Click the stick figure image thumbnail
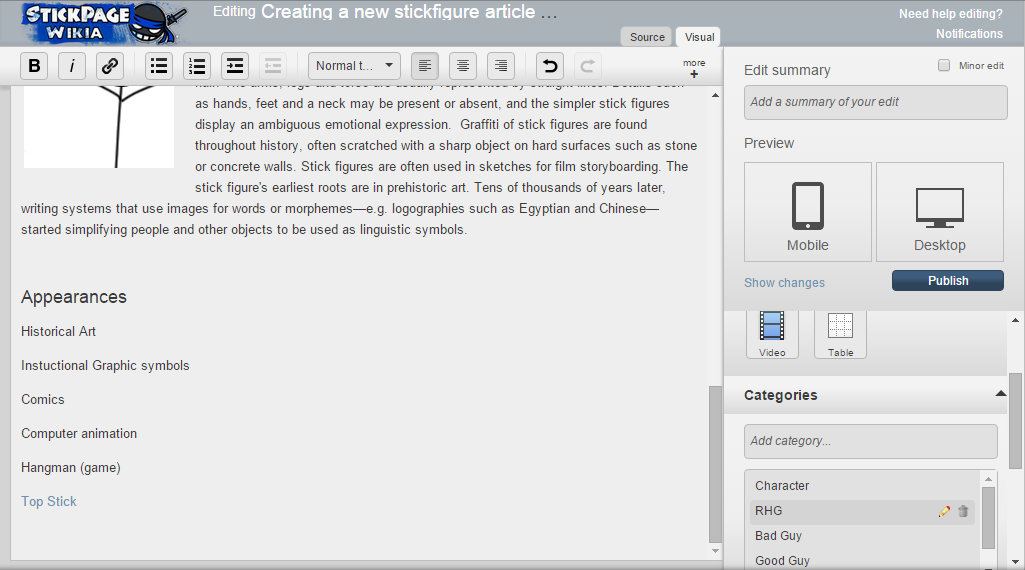 (99, 126)
